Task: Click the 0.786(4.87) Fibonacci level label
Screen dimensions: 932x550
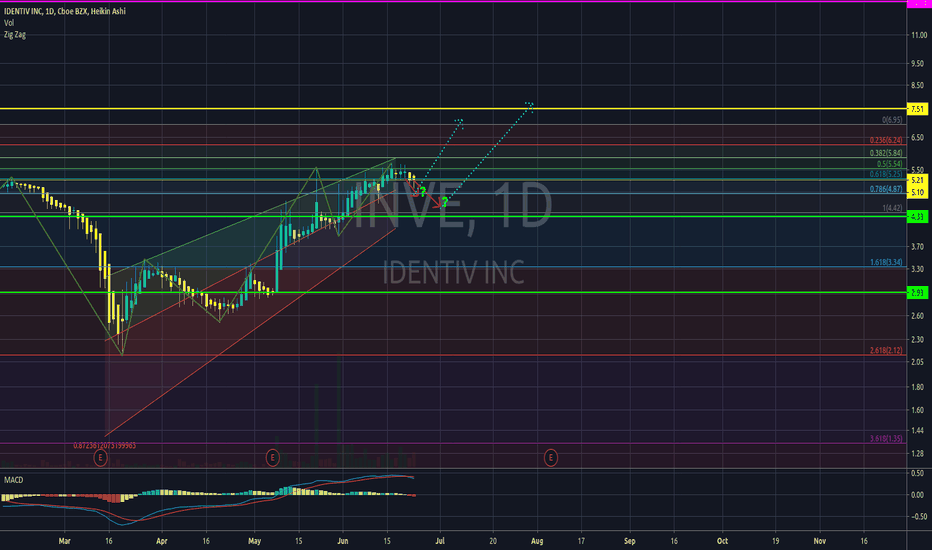Action: point(886,189)
